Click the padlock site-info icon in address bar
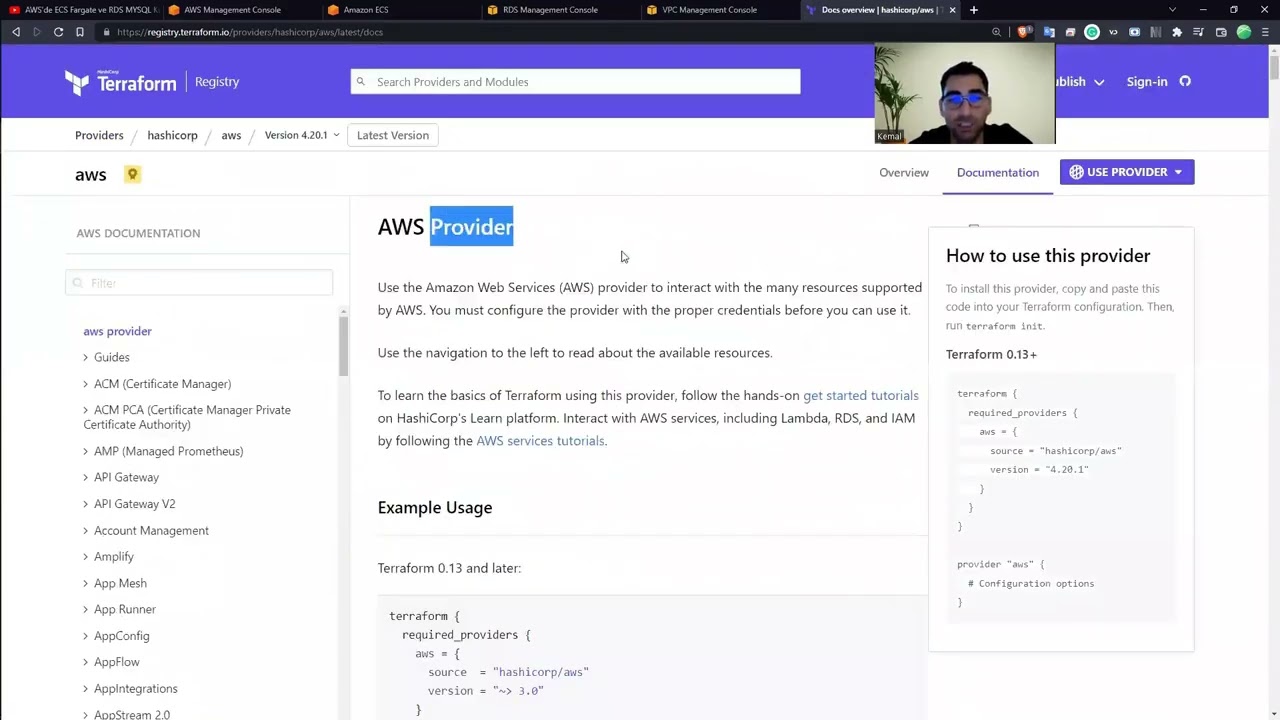1280x720 pixels. (106, 32)
